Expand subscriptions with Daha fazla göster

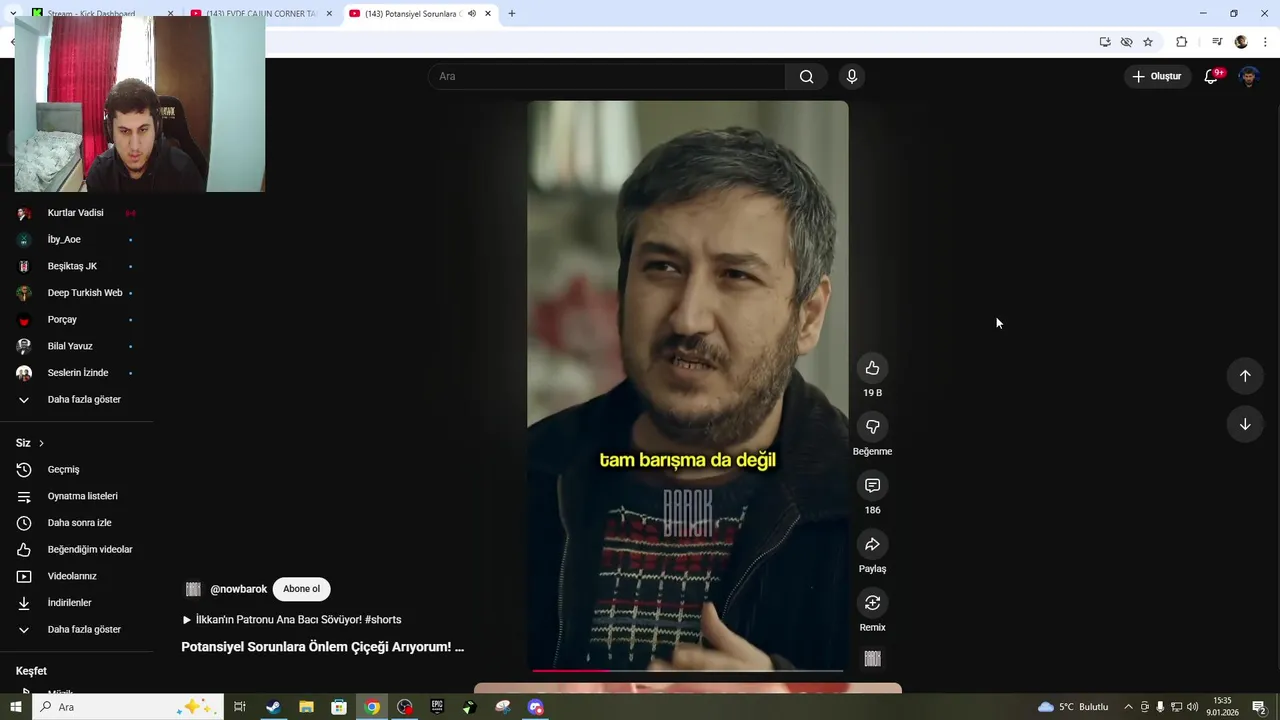click(x=76, y=400)
